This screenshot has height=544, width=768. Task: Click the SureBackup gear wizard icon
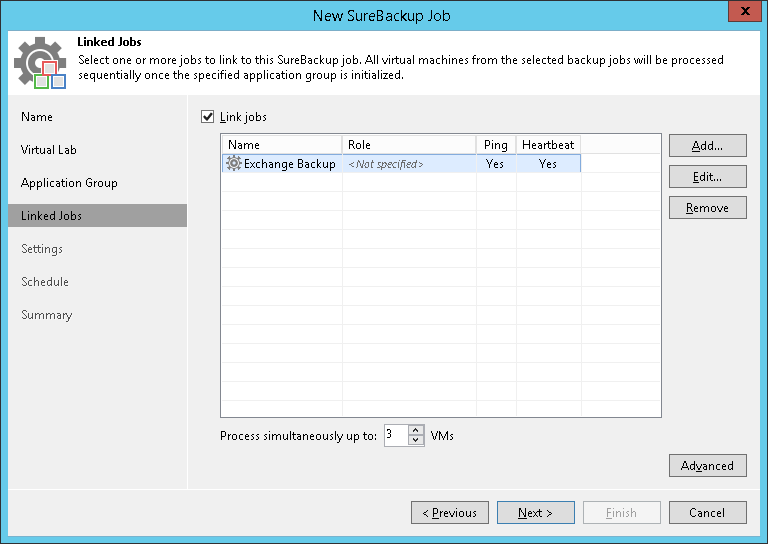tap(40, 64)
